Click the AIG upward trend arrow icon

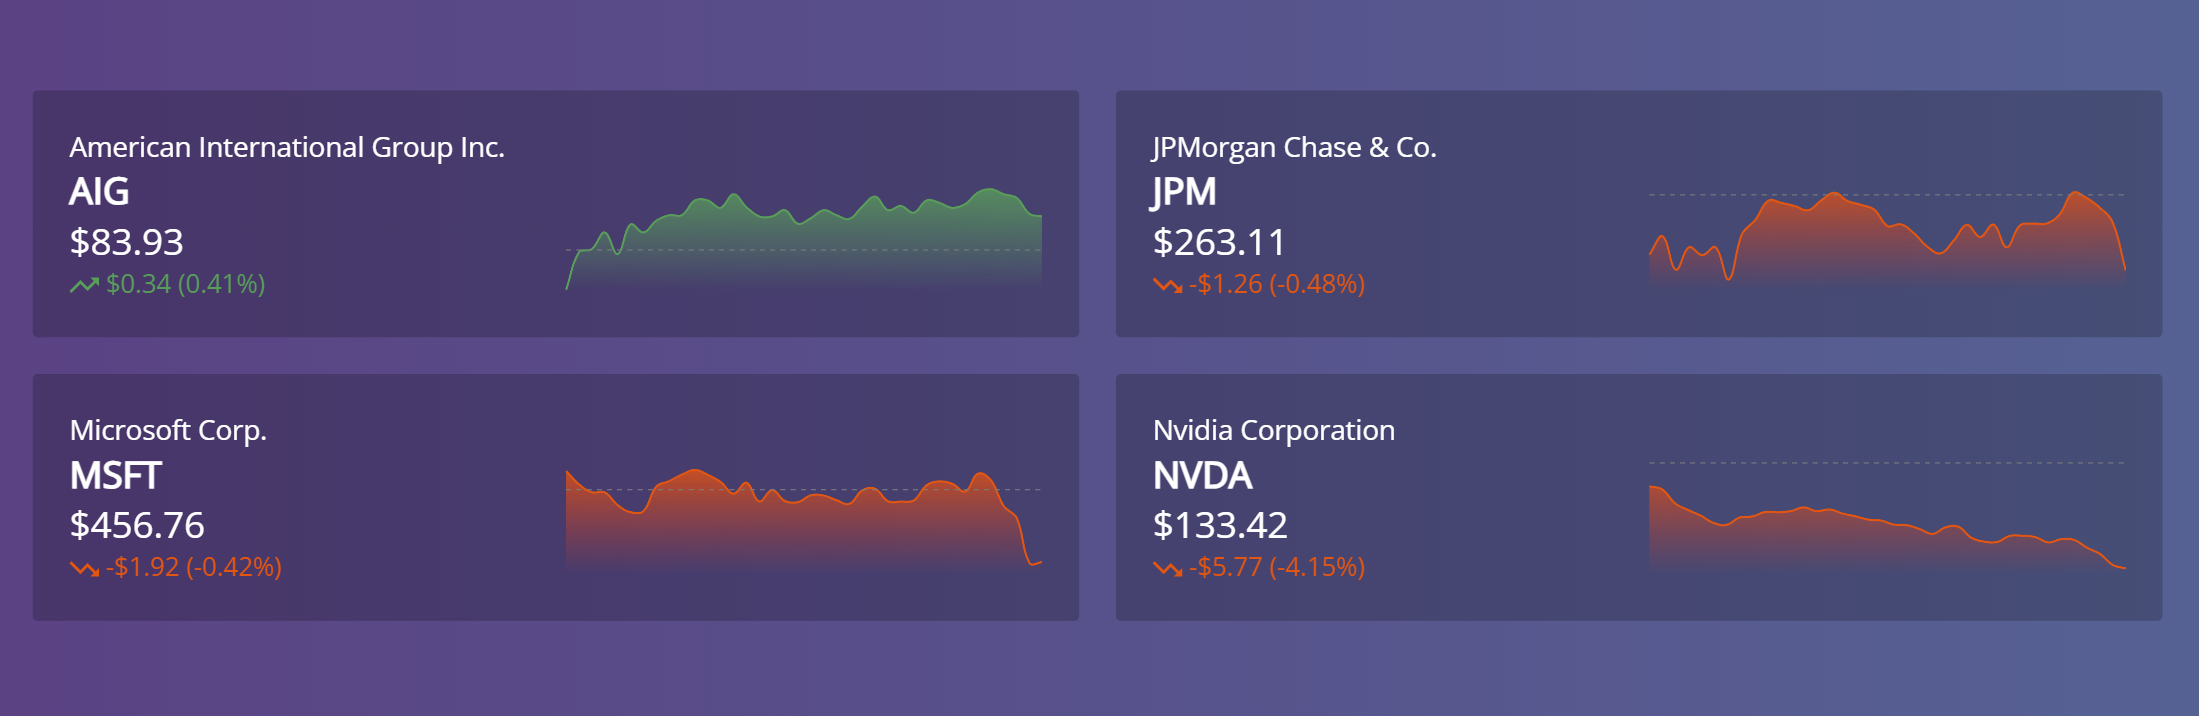coord(84,285)
